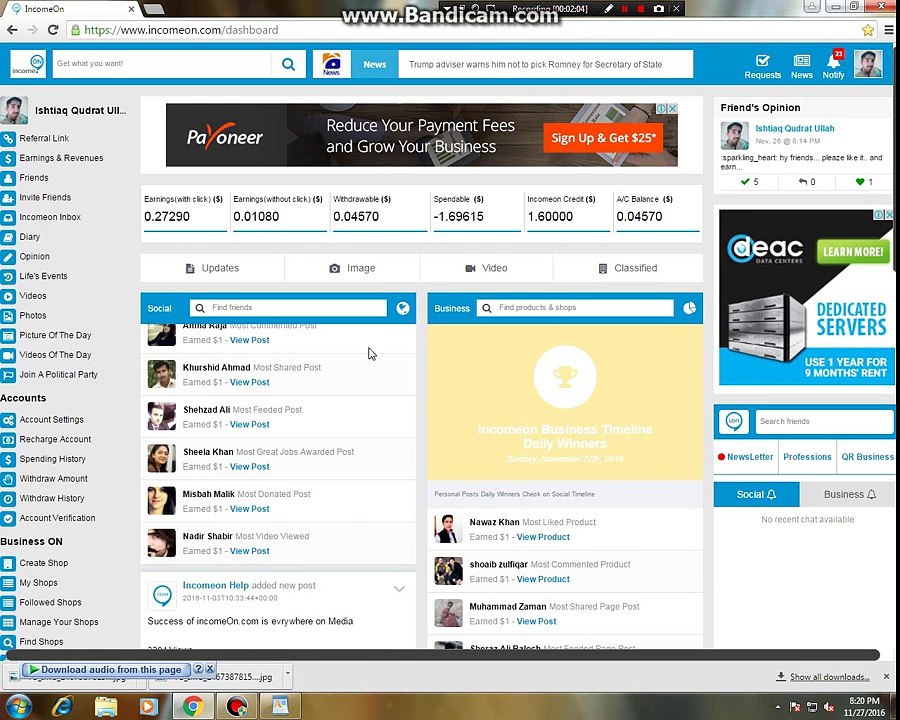Open Sheela Khan's profile thumbnail
Image resolution: width=900 pixels, height=720 pixels.
click(x=161, y=458)
